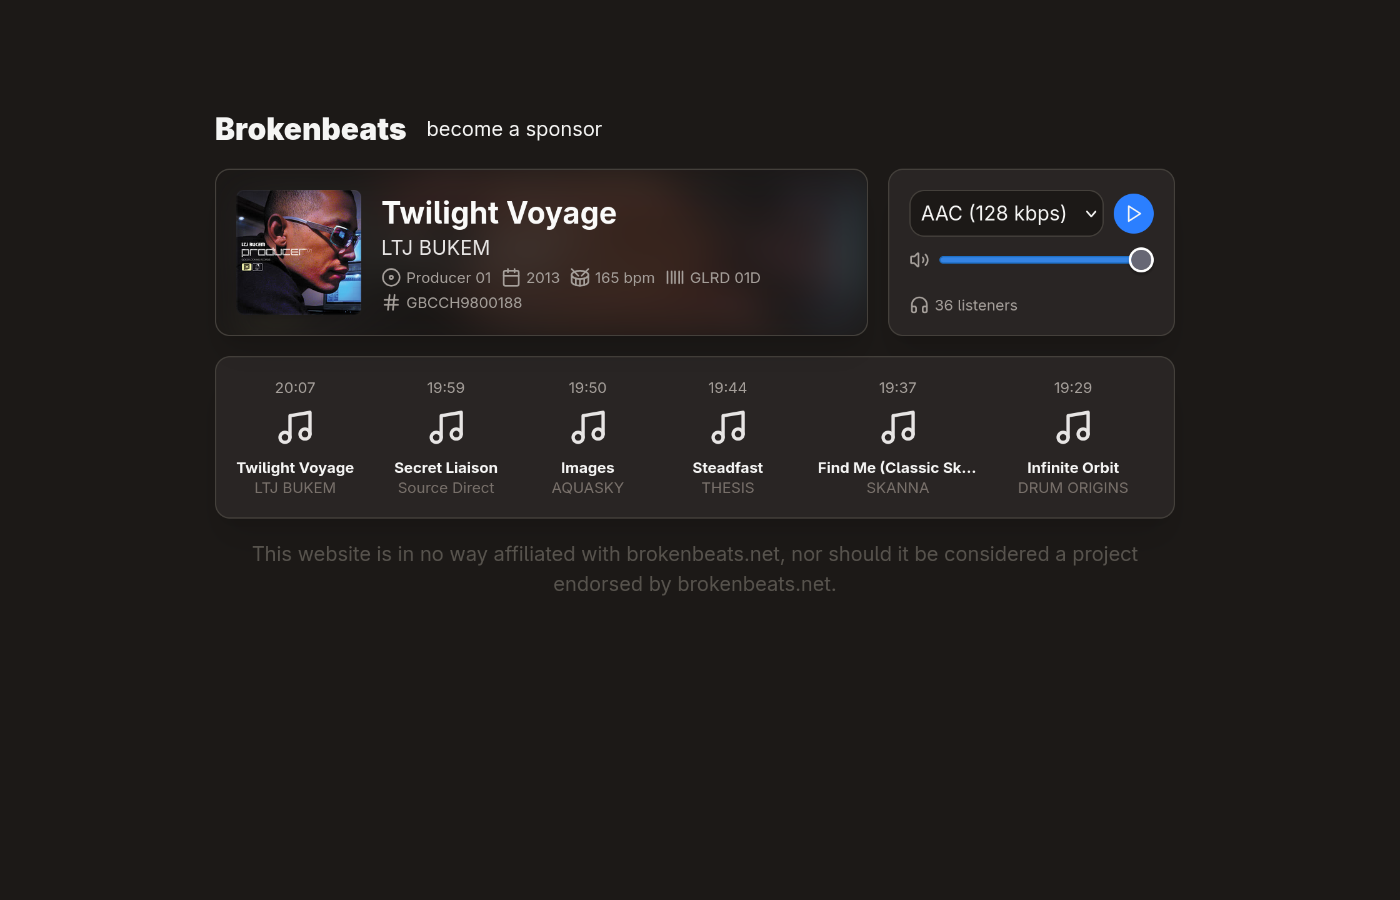Click the music note at 20:07 entry

(295, 428)
